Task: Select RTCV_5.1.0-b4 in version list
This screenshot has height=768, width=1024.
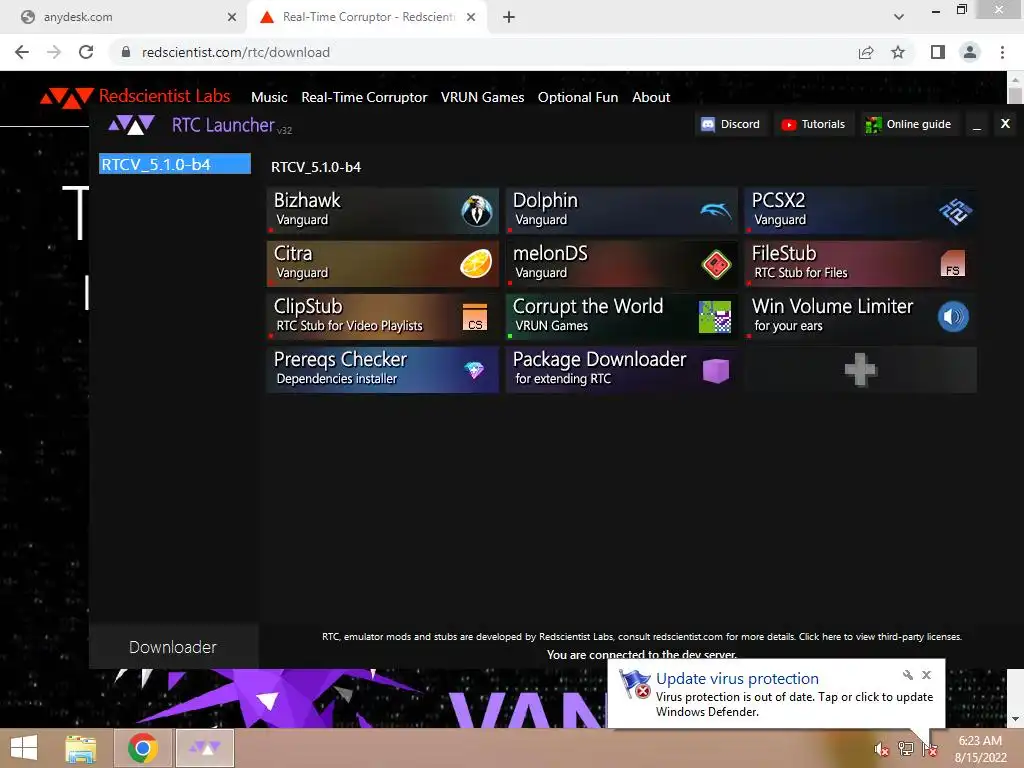Action: (x=174, y=164)
